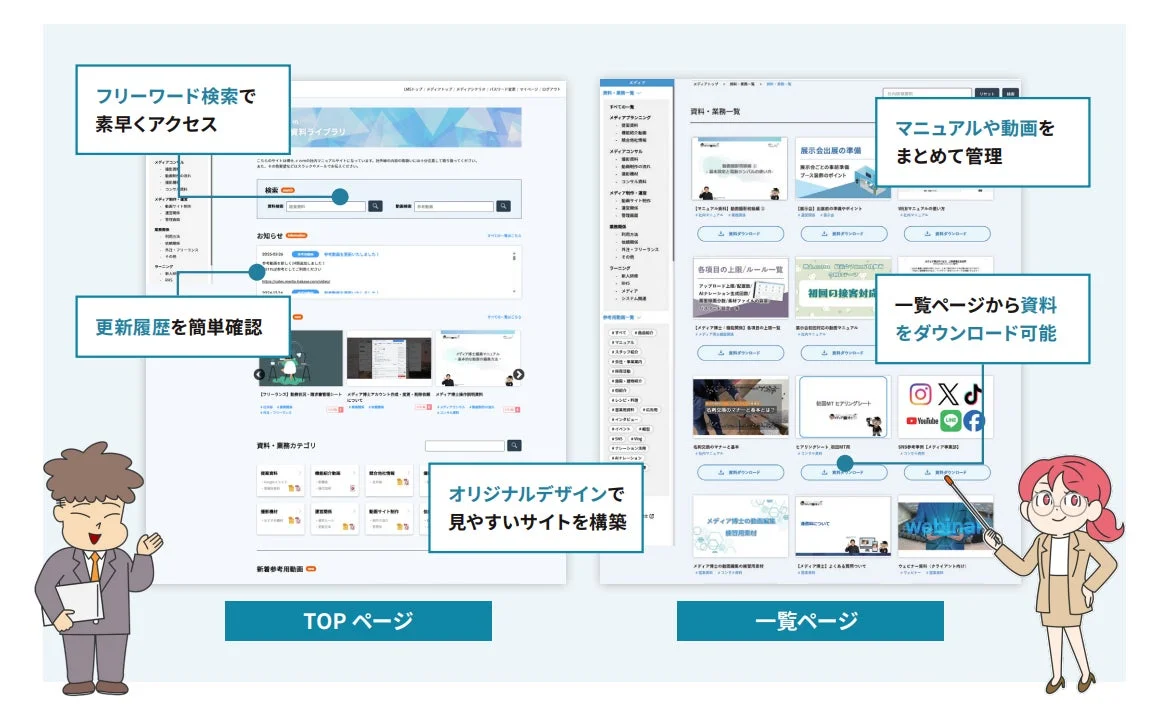
Task: Open ヒアリングシート thumbnail
Action: (x=843, y=407)
